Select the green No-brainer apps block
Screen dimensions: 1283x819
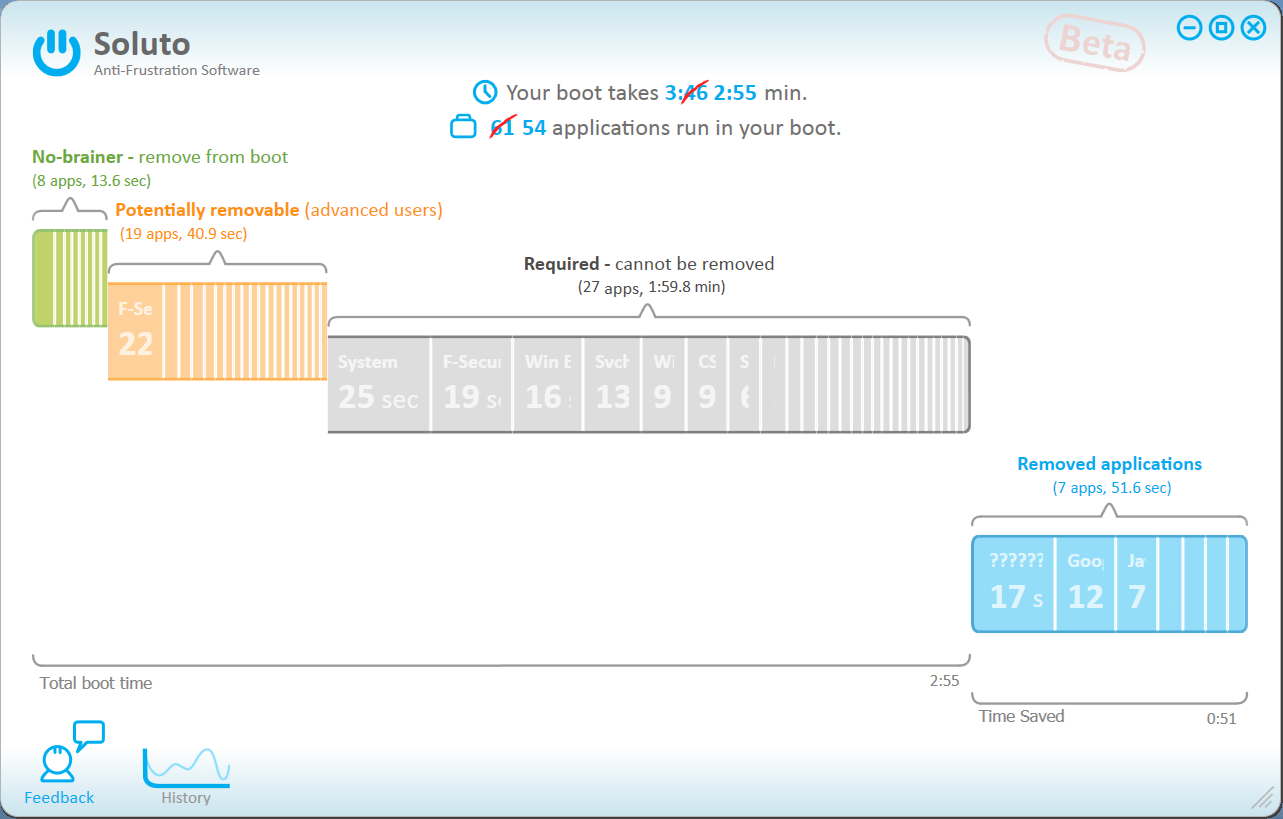[x=70, y=278]
